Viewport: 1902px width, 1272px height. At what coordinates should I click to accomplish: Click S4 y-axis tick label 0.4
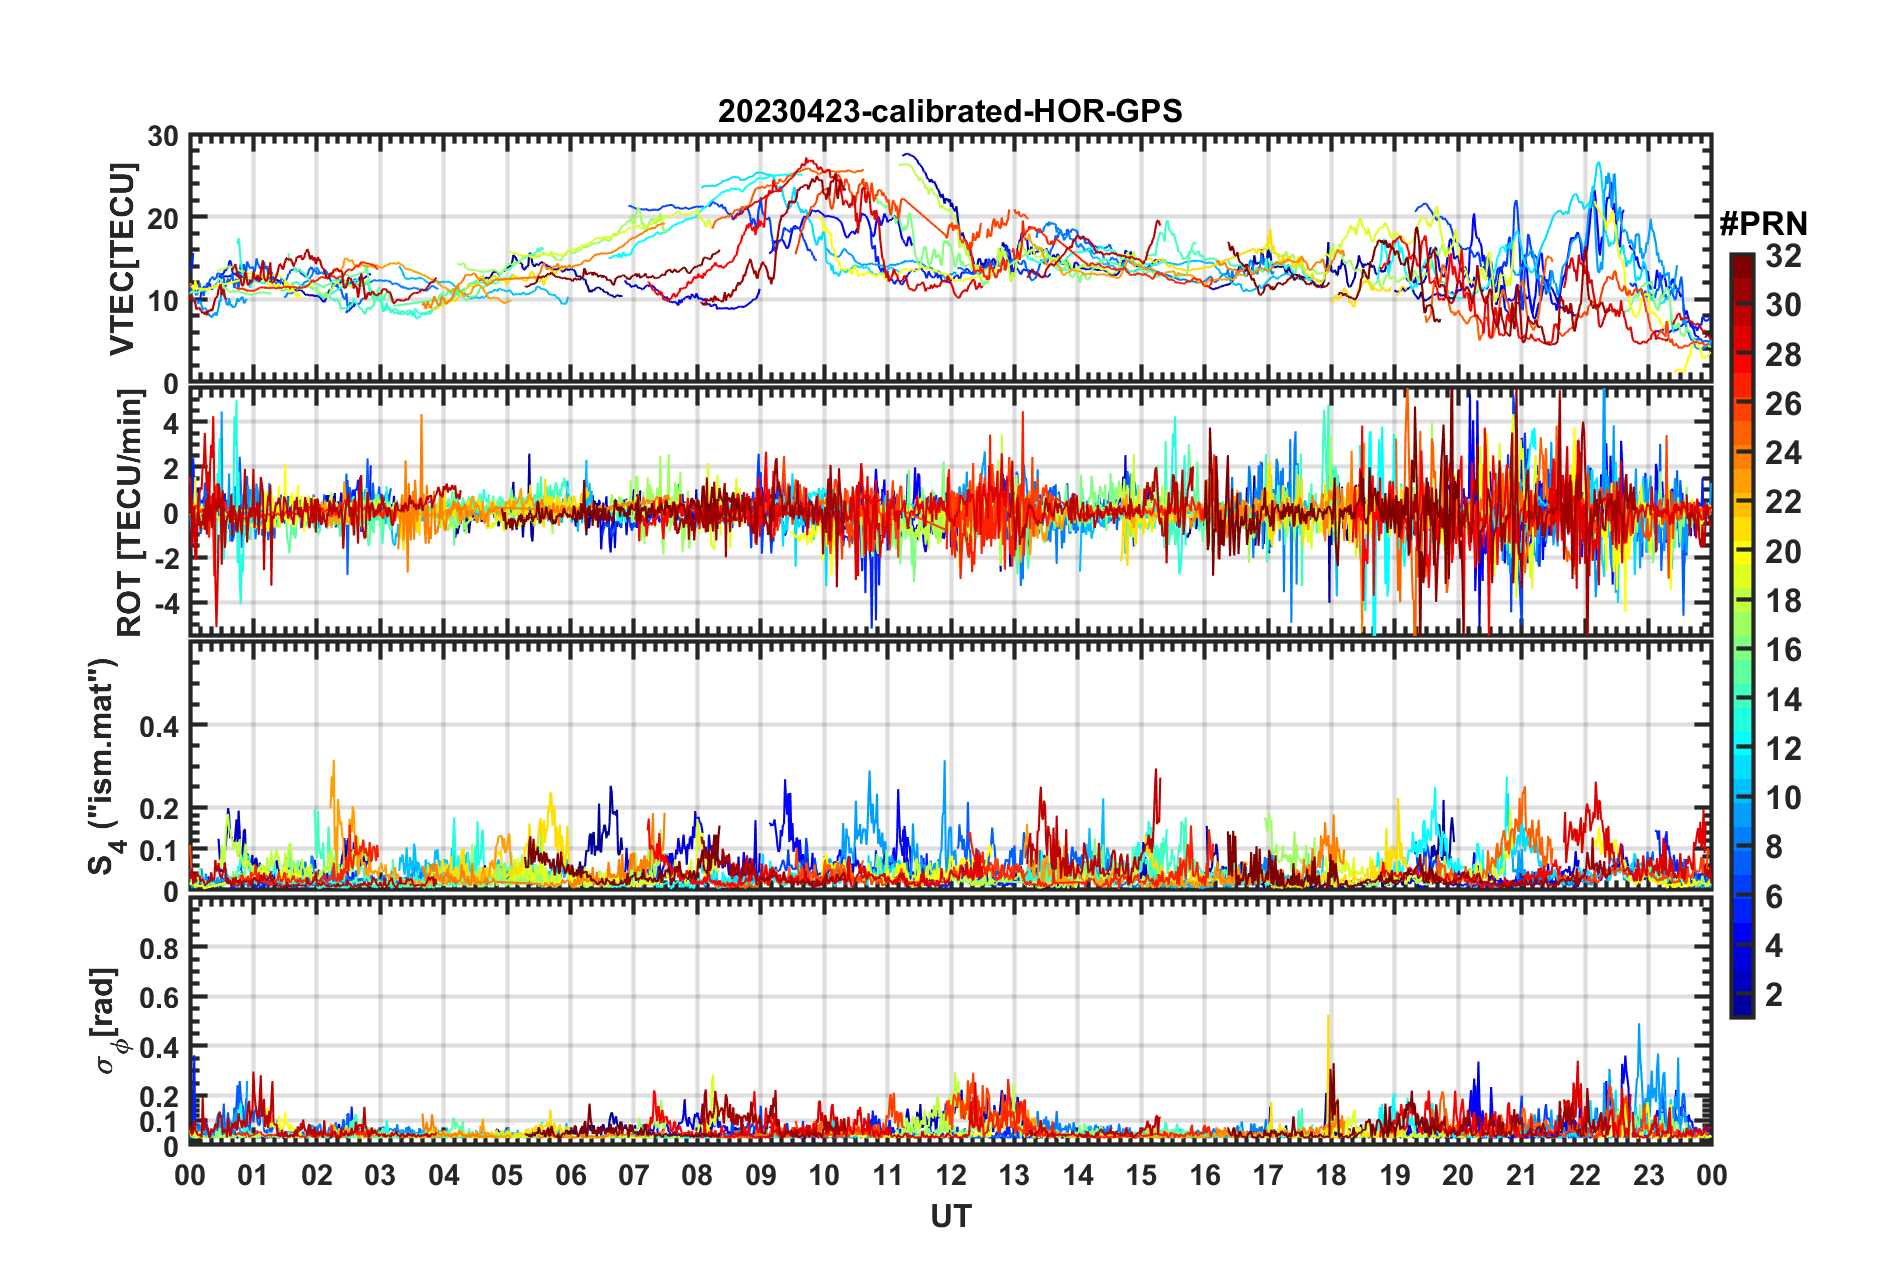[159, 726]
